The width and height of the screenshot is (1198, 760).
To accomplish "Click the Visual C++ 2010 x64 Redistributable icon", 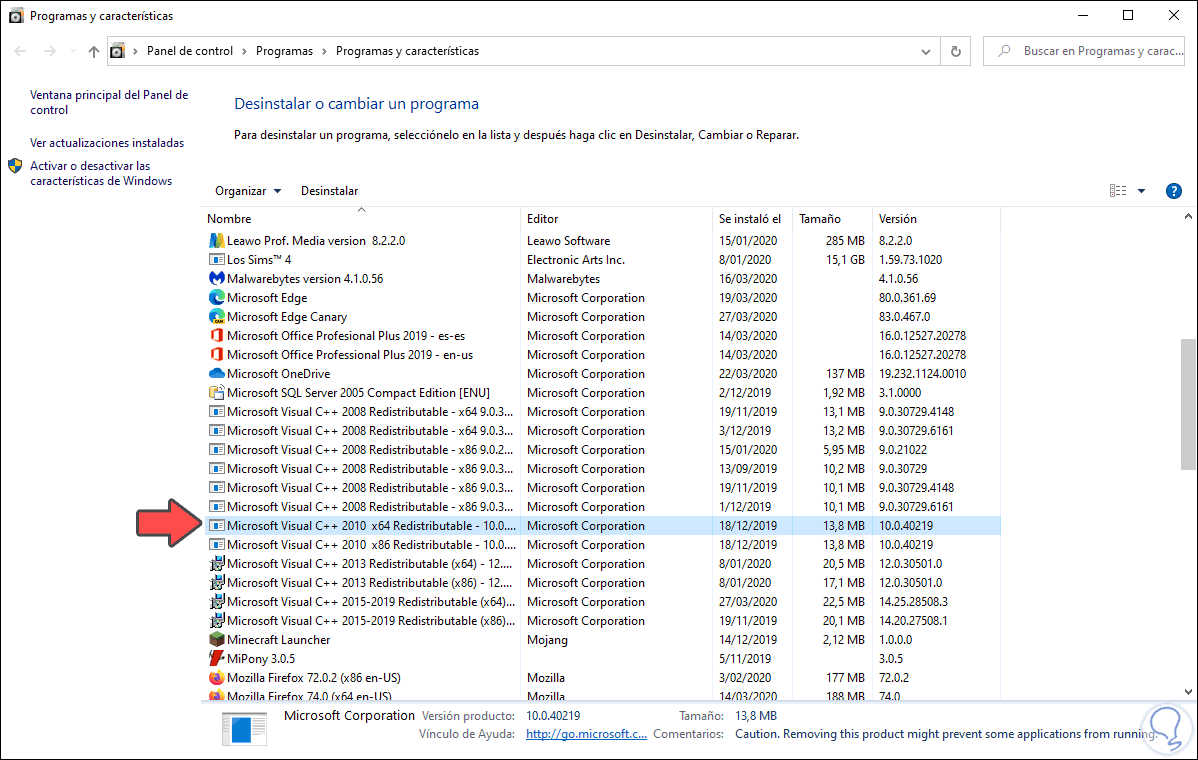I will [217, 526].
